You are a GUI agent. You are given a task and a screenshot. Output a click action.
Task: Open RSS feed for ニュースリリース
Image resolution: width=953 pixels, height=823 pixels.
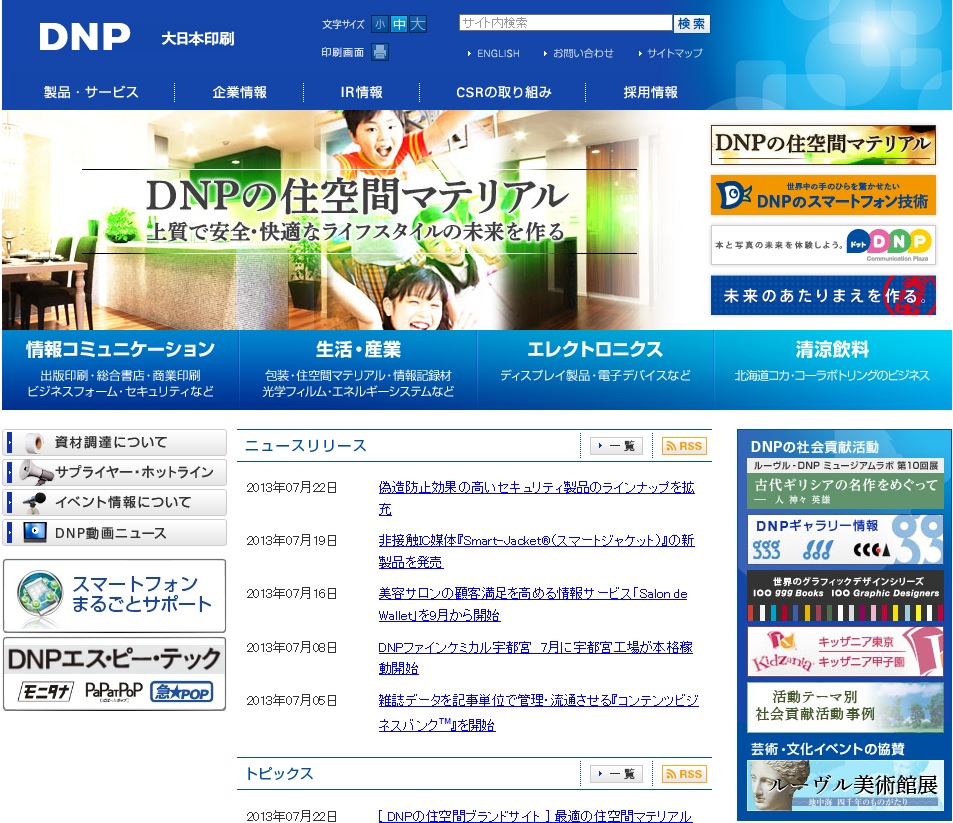(684, 446)
